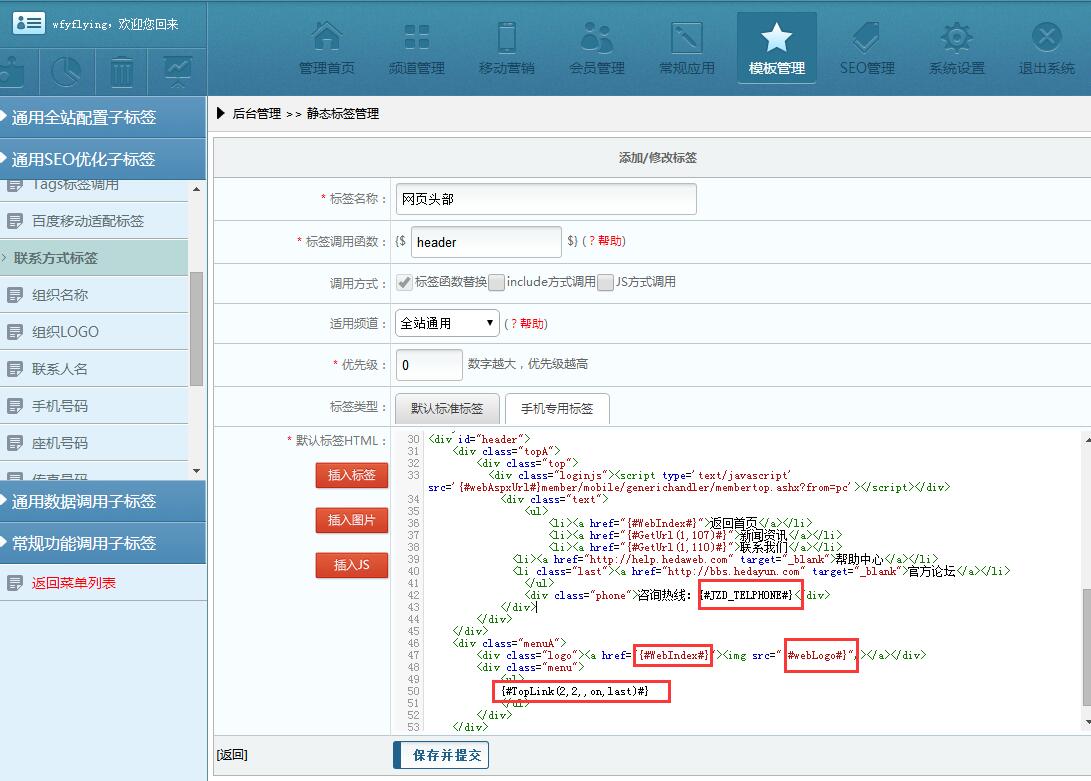Click the 移动营销 phone icon
This screenshot has height=781, width=1091.
point(506,38)
